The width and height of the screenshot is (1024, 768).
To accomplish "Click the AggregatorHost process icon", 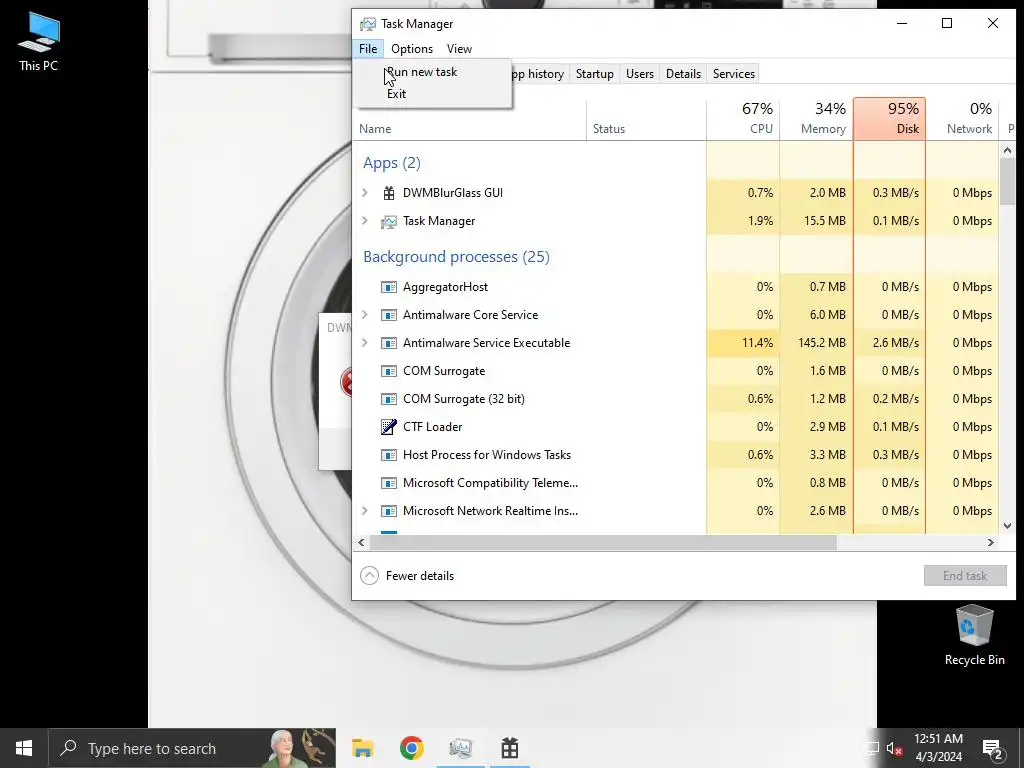I will point(389,287).
